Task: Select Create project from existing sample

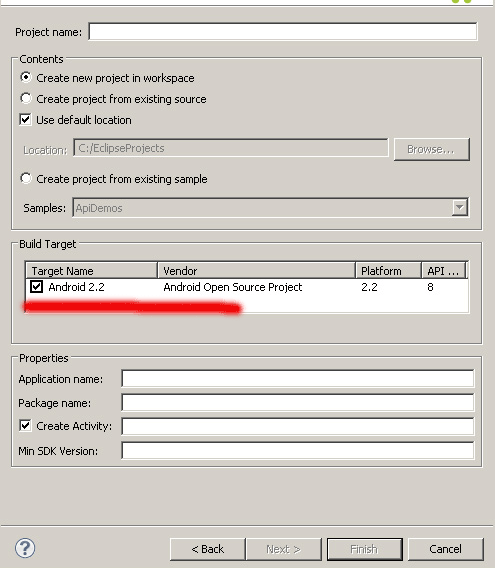Action: [x=26, y=179]
